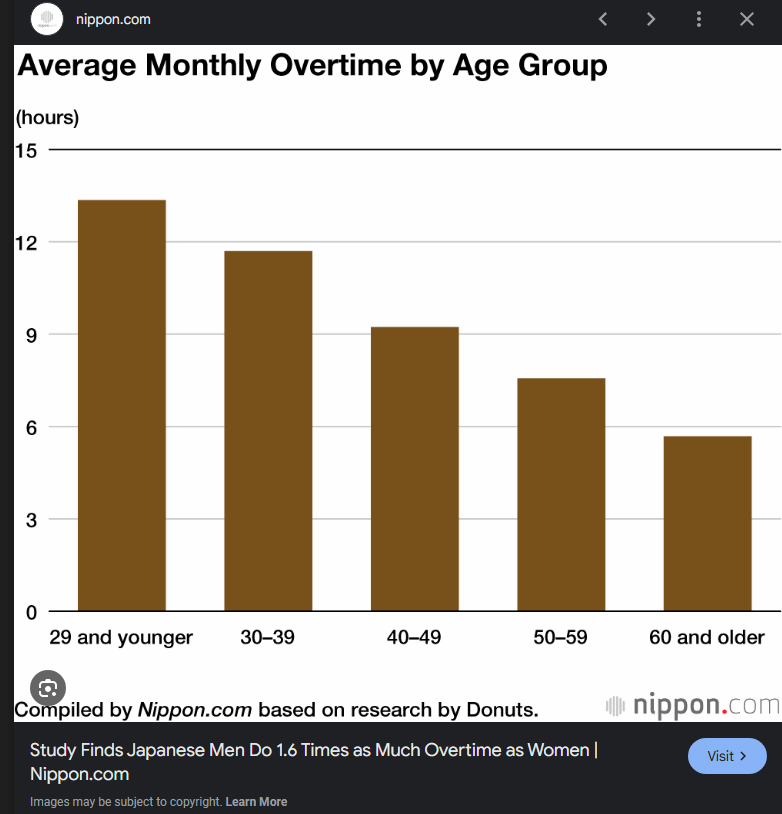This screenshot has width=782, height=814.
Task: Click the 30–39 age group bar
Action: pyautogui.click(x=268, y=430)
